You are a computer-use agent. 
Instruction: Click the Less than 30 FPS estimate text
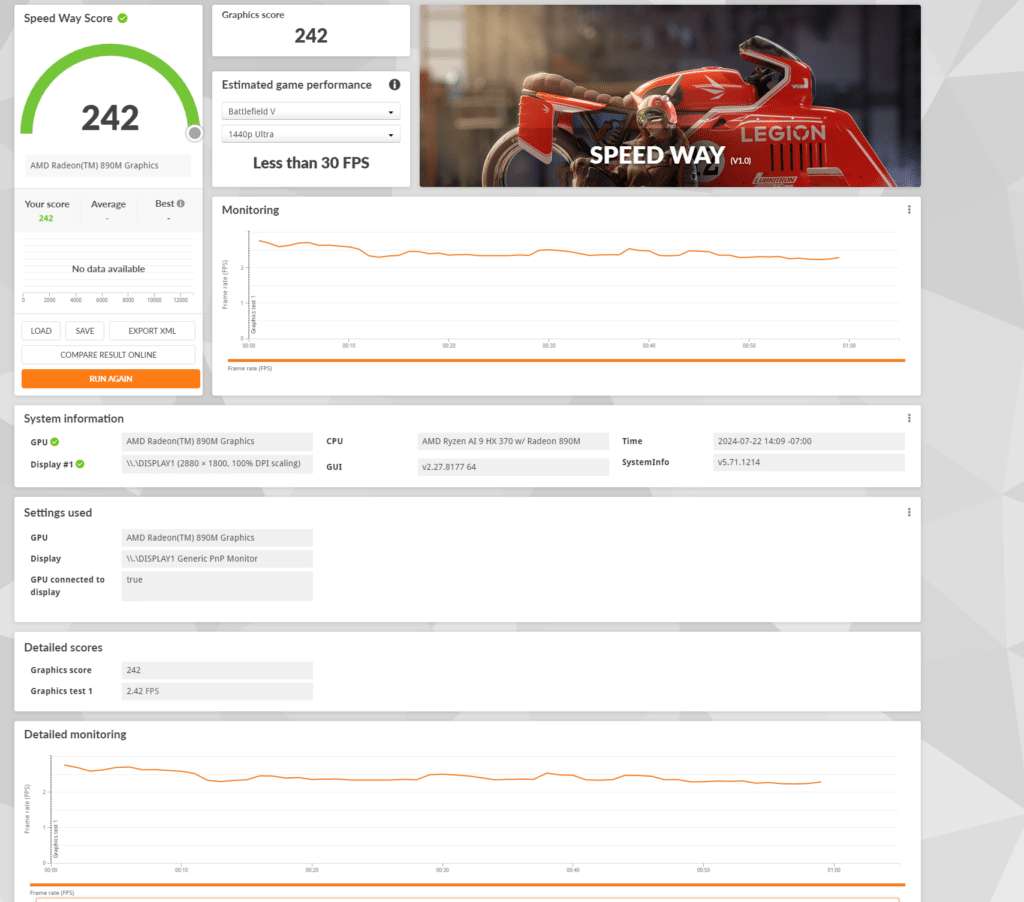[311, 163]
